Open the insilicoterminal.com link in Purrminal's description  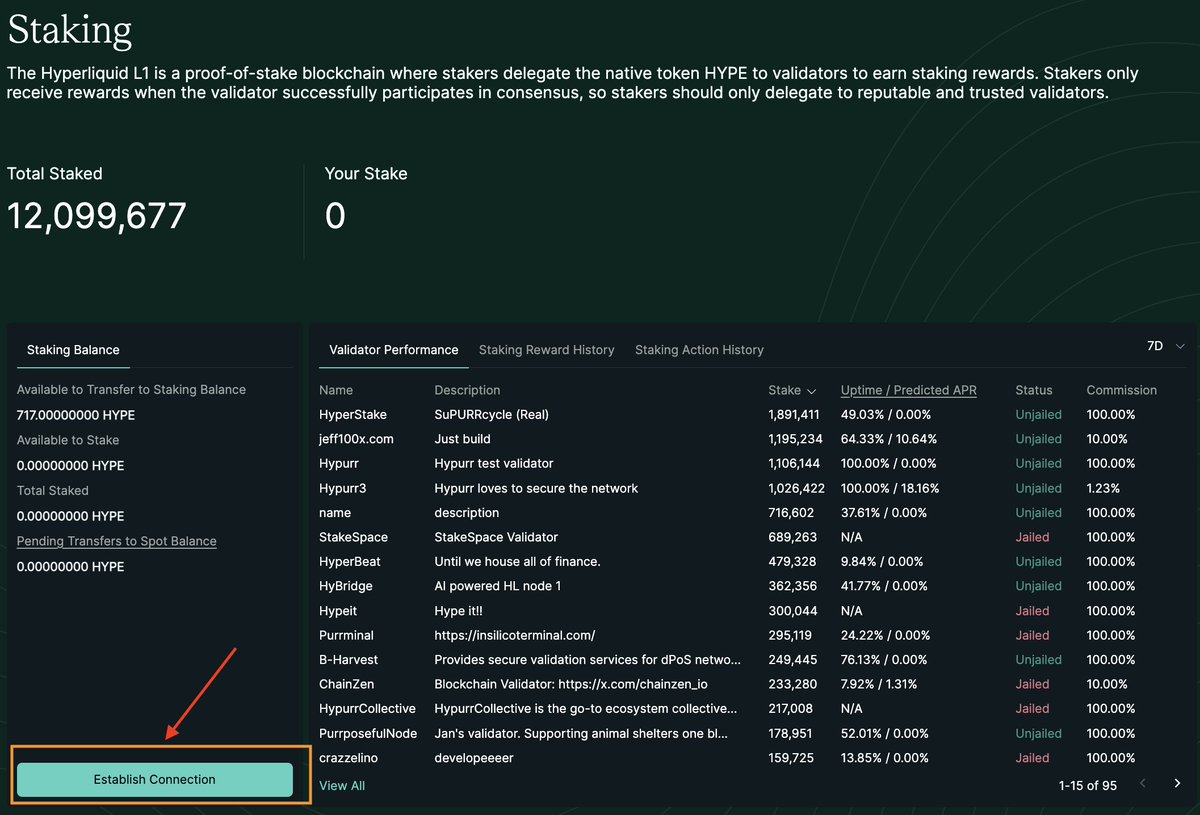(514, 635)
